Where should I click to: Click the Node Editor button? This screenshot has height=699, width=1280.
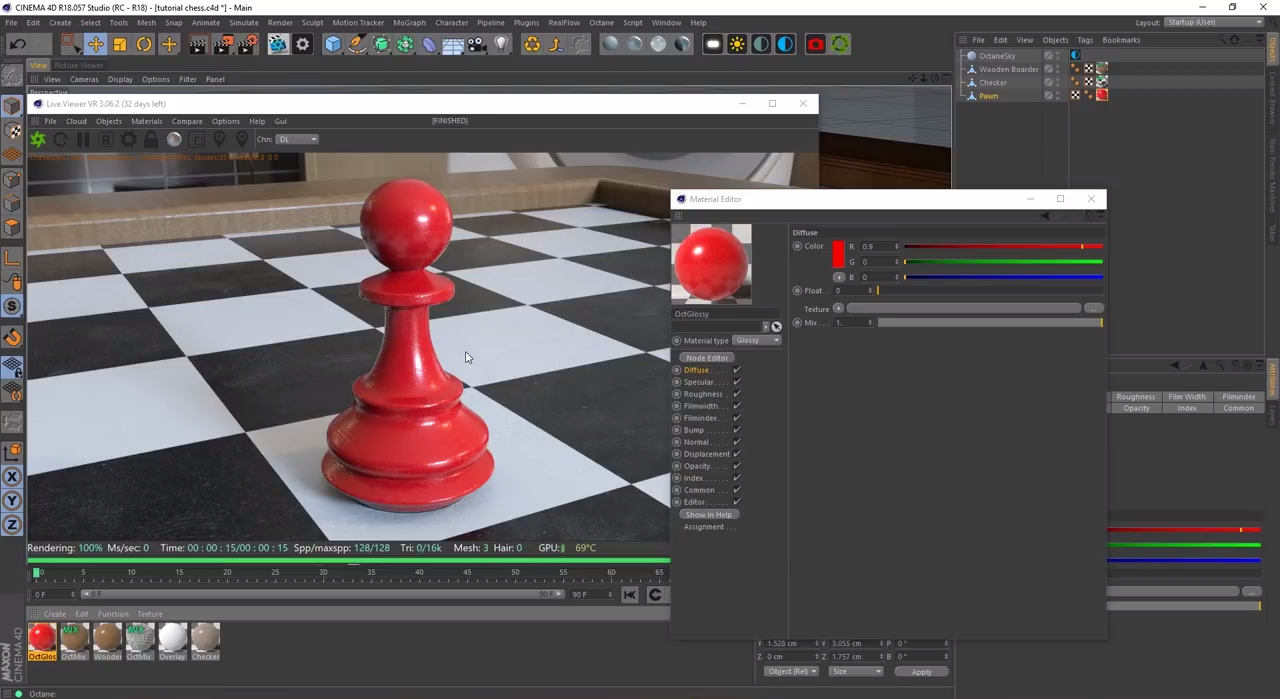tap(707, 358)
